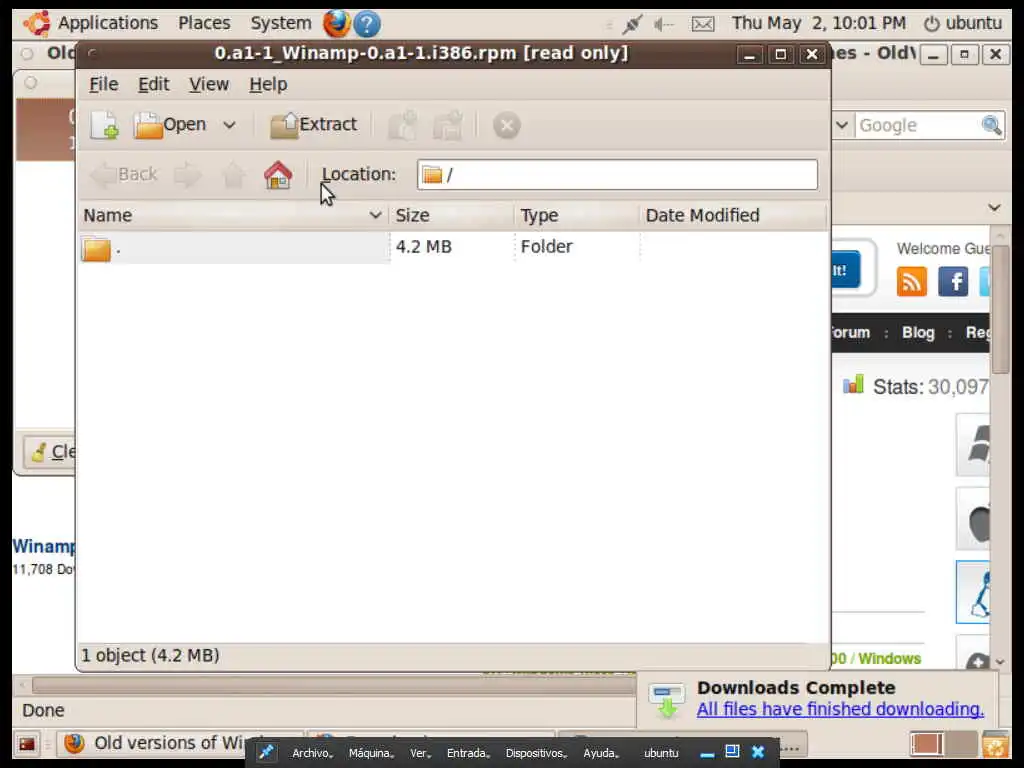Open the Ver menu in VirtualBox bar
This screenshot has height=768, width=1024.
(x=420, y=753)
